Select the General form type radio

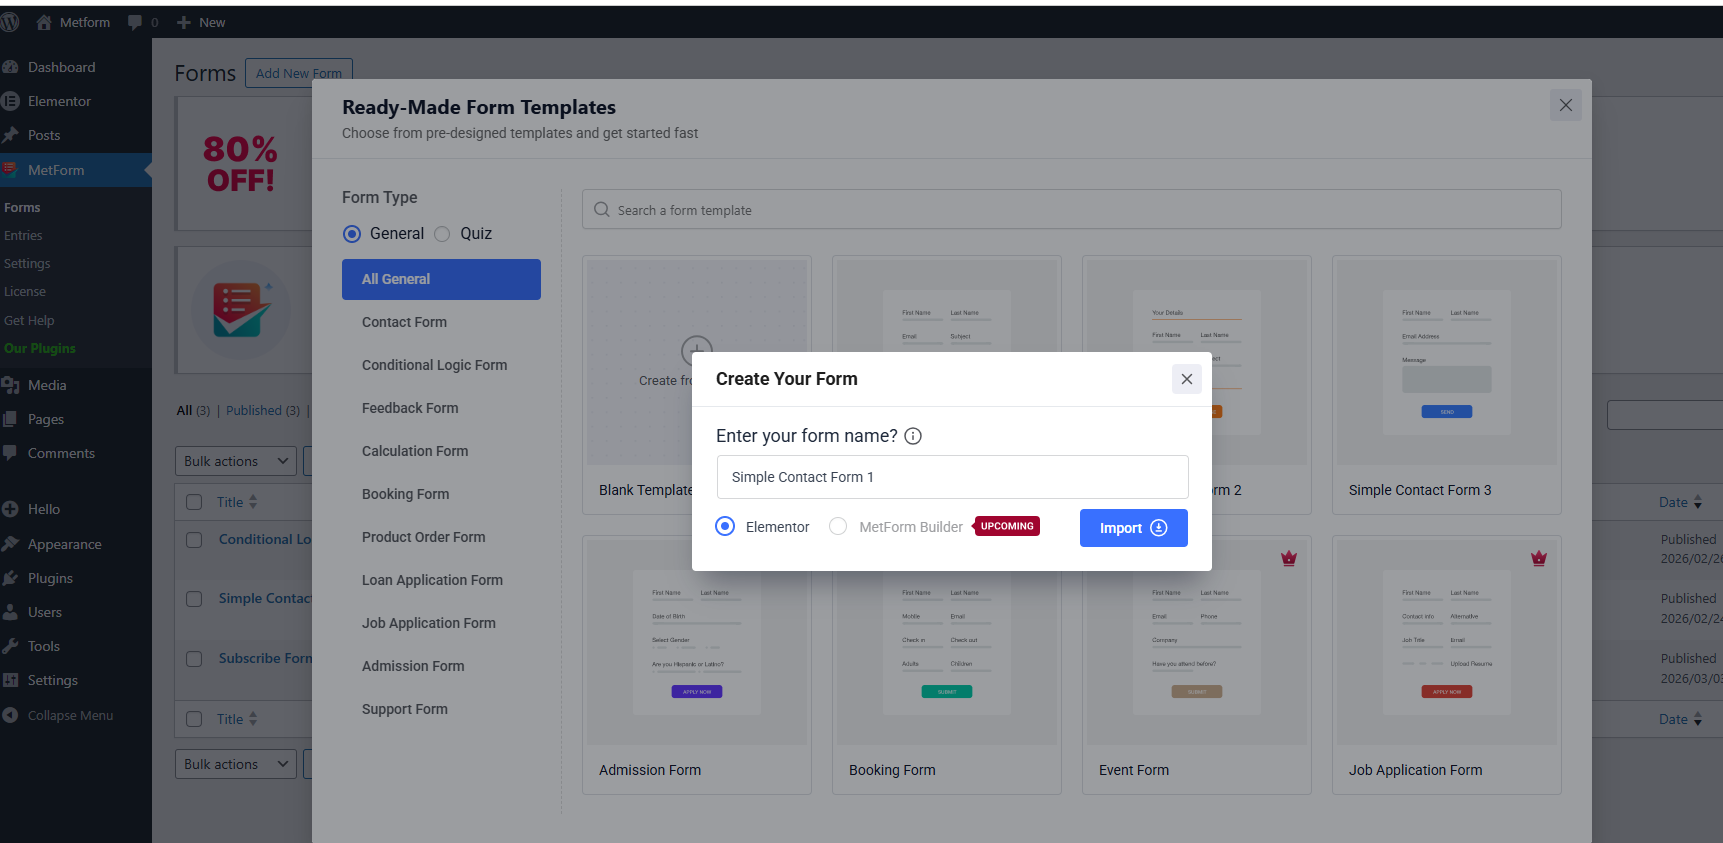352,234
